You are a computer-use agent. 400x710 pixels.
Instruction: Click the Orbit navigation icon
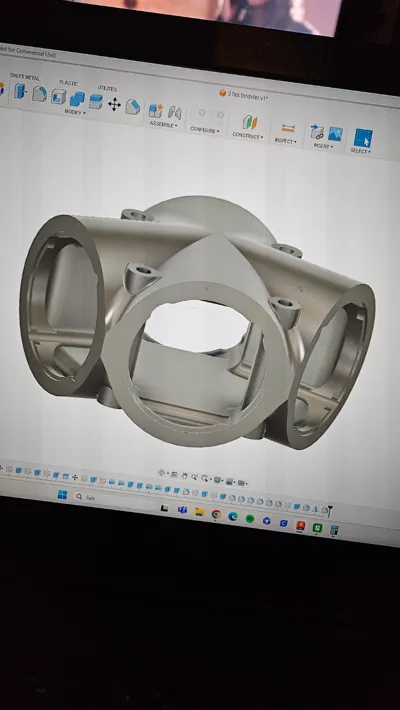161,473
